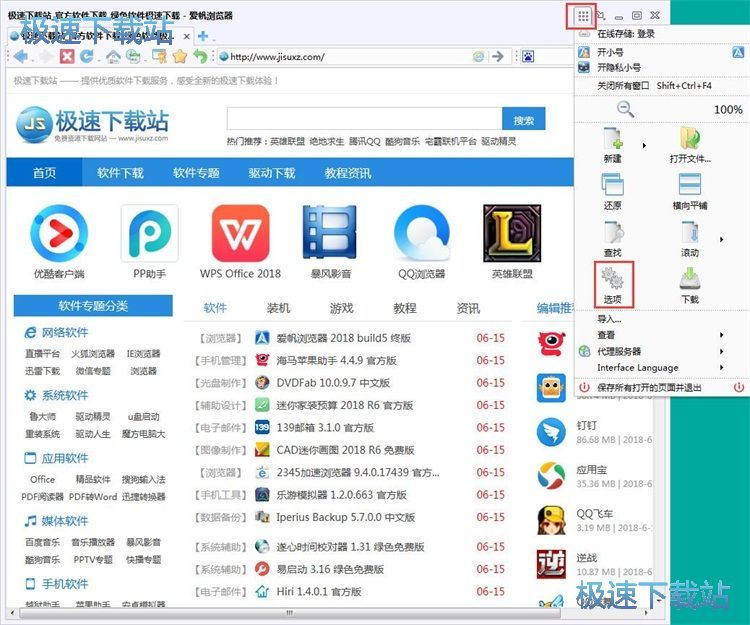Screen dimensions: 750x625
Task: Open 139邮箱 3.1.0 官方版 link
Action: (x=325, y=428)
